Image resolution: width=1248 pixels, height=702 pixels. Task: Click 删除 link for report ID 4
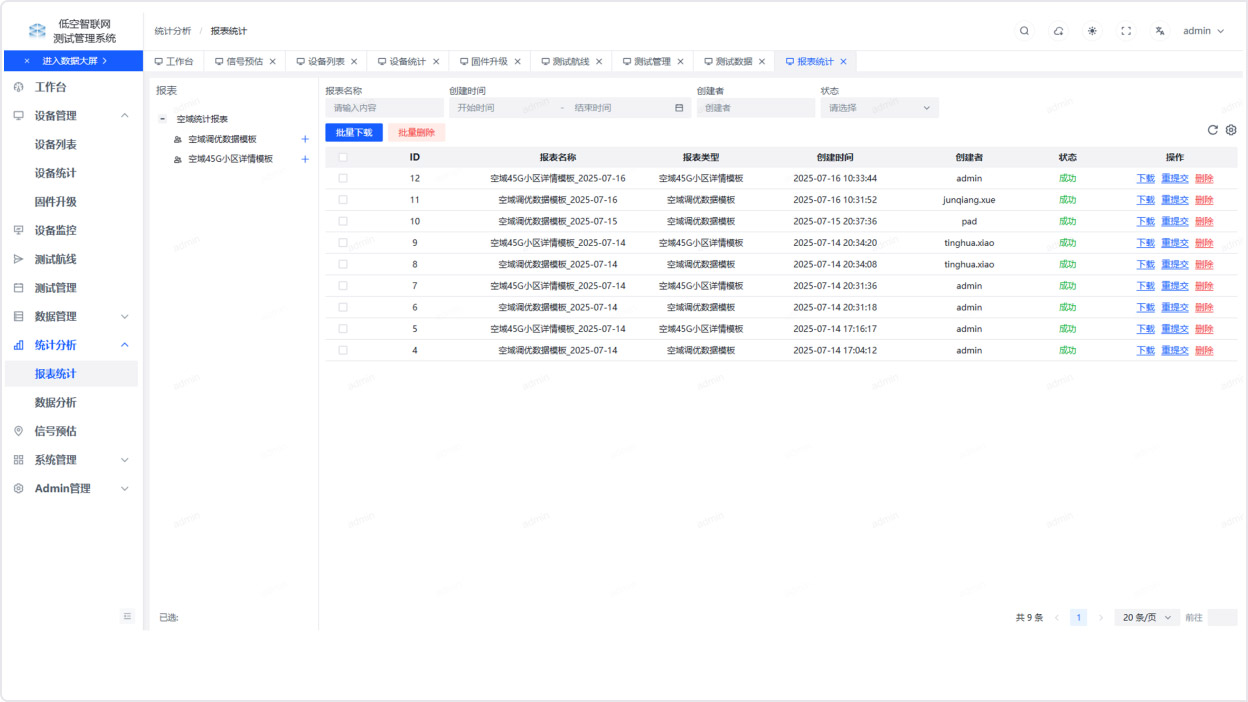tap(1204, 350)
